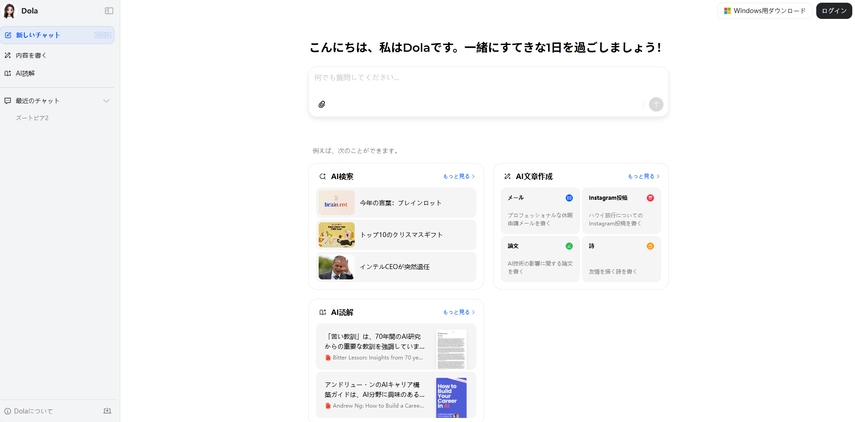Click the PDF icon beside Andrew Ng filename
This screenshot has width=855, height=422.
[x=328, y=406]
